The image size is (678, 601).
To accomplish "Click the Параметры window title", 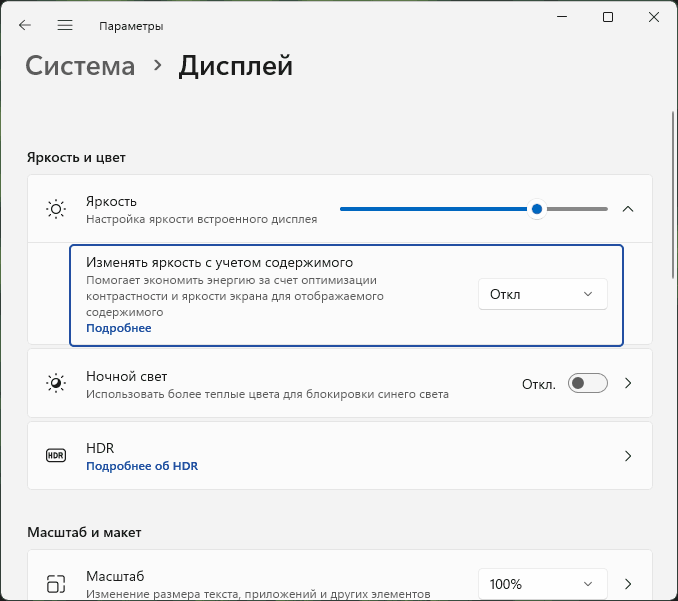I will [x=131, y=26].
